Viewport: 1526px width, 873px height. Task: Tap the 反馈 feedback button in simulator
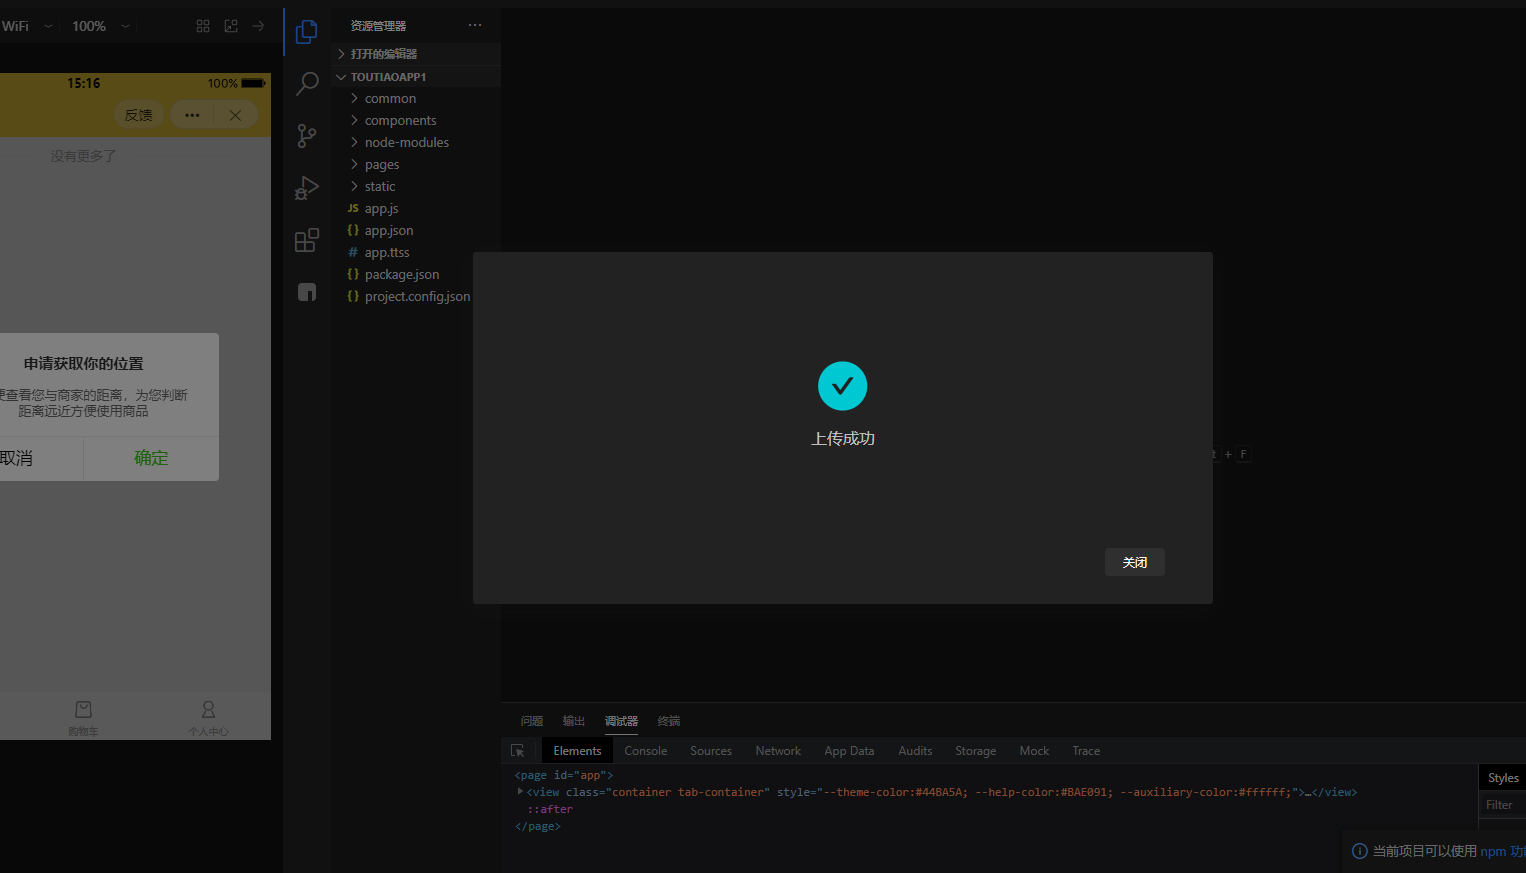click(139, 115)
